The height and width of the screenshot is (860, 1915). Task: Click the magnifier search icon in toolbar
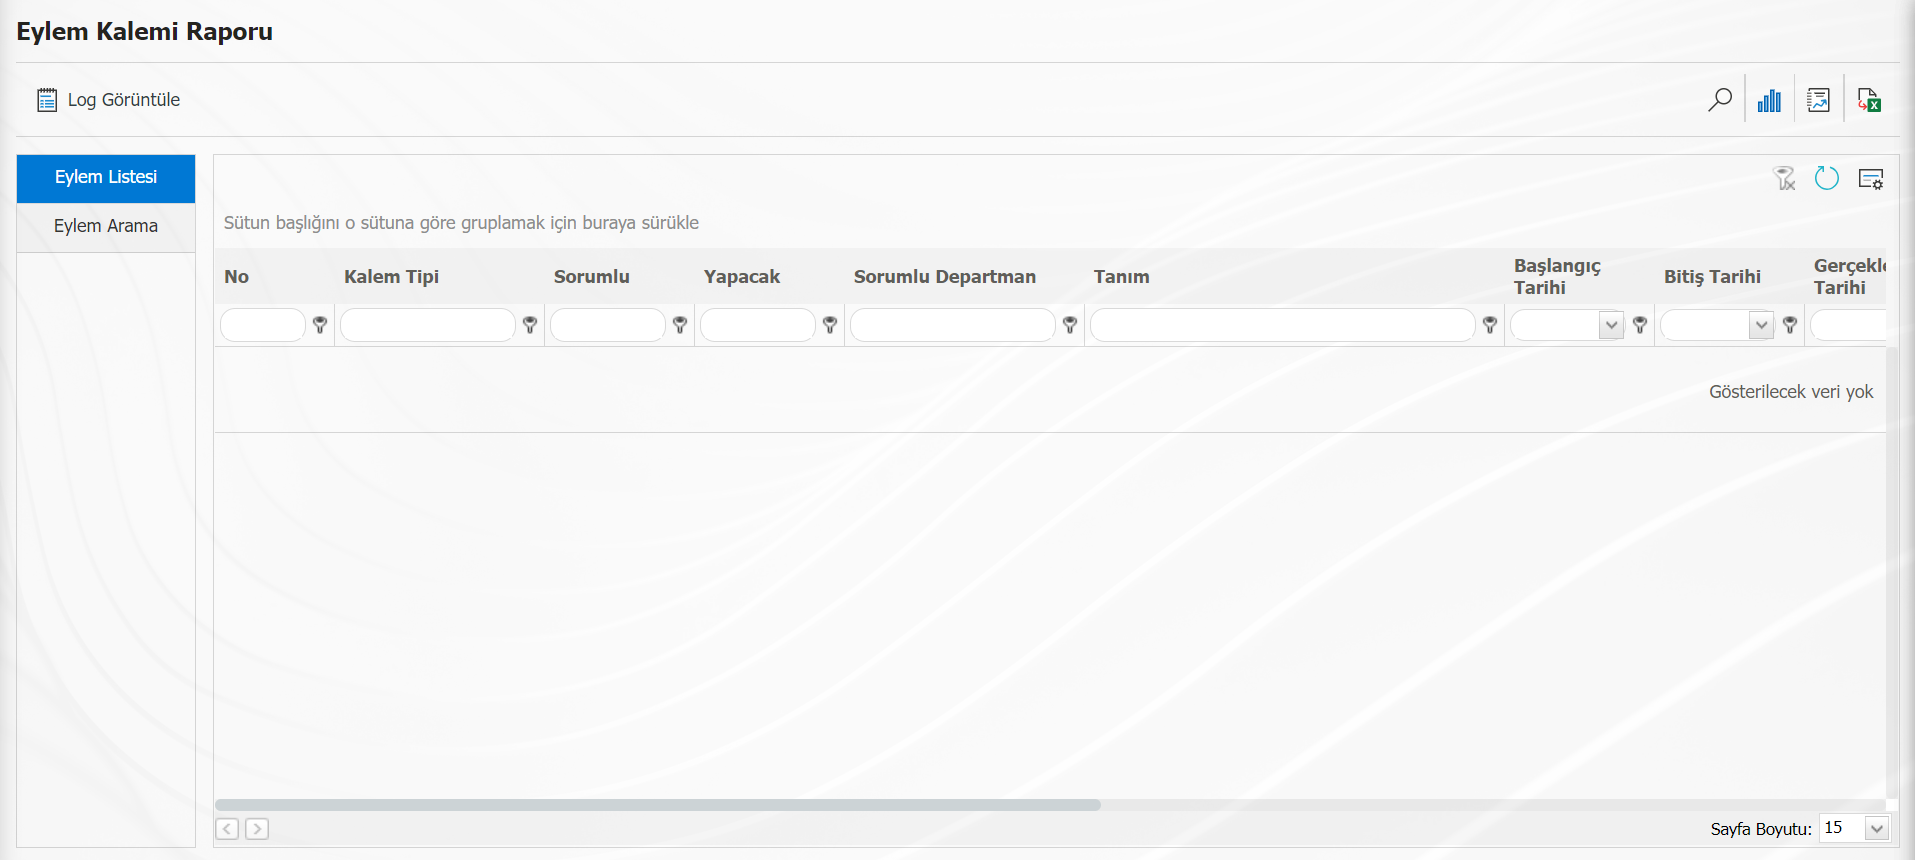click(x=1720, y=100)
